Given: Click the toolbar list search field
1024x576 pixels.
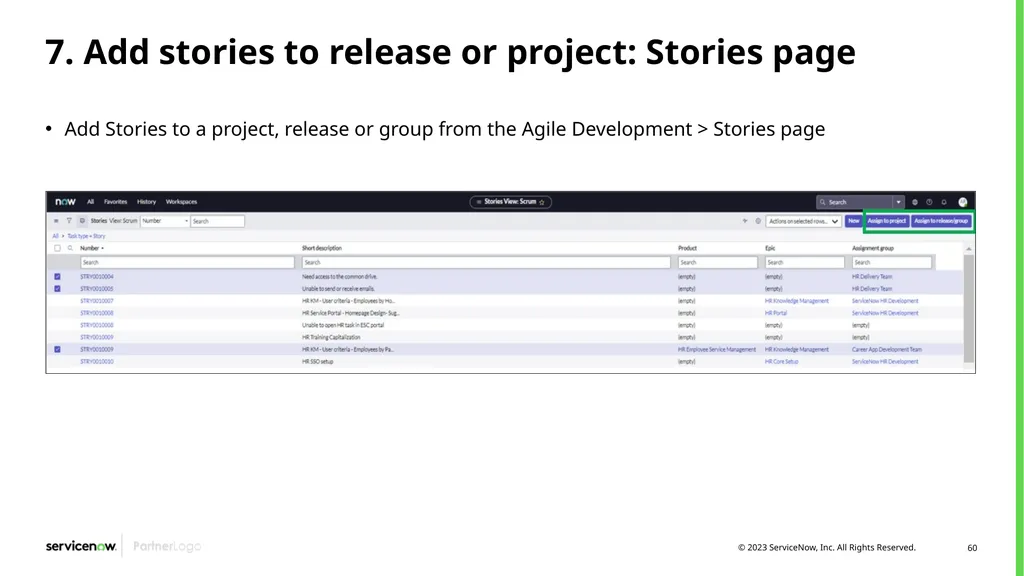Looking at the screenshot, I should coord(217,221).
